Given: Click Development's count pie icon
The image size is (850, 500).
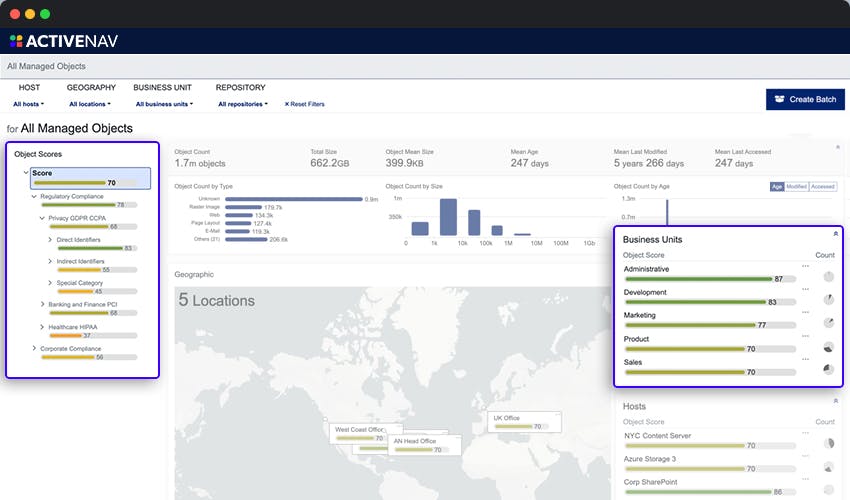Looking at the screenshot, I should pos(828,299).
